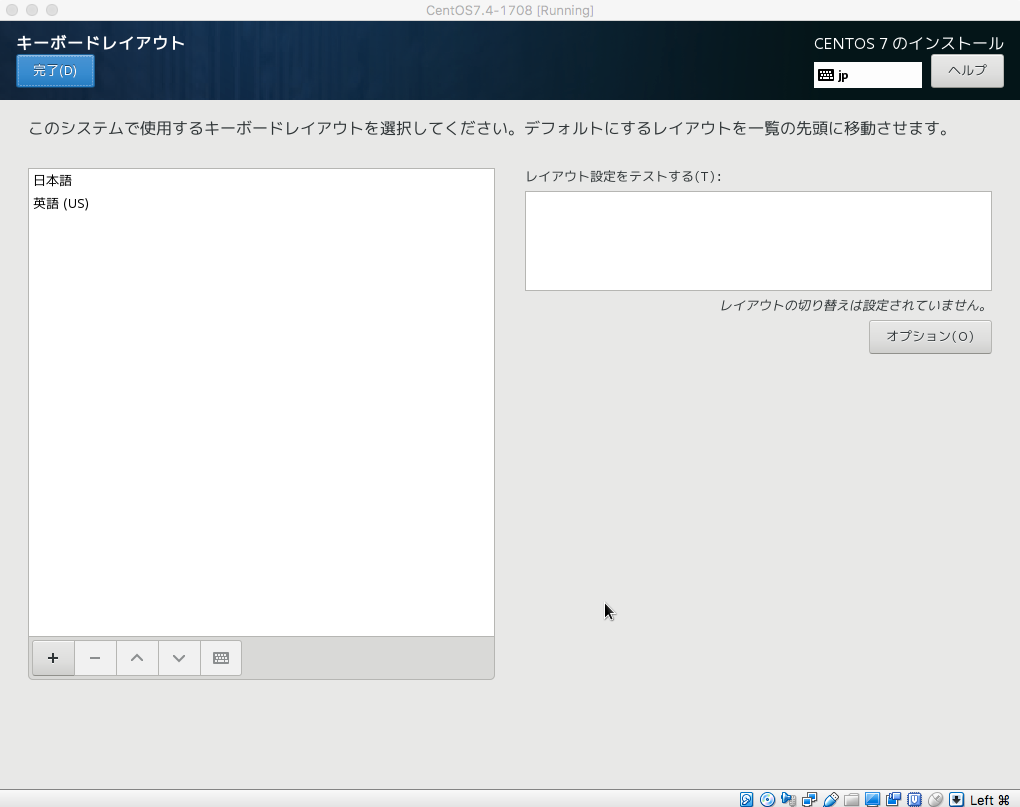1020x807 pixels.
Task: Toggle mouse integration status icon
Action: pyautogui.click(x=937, y=799)
